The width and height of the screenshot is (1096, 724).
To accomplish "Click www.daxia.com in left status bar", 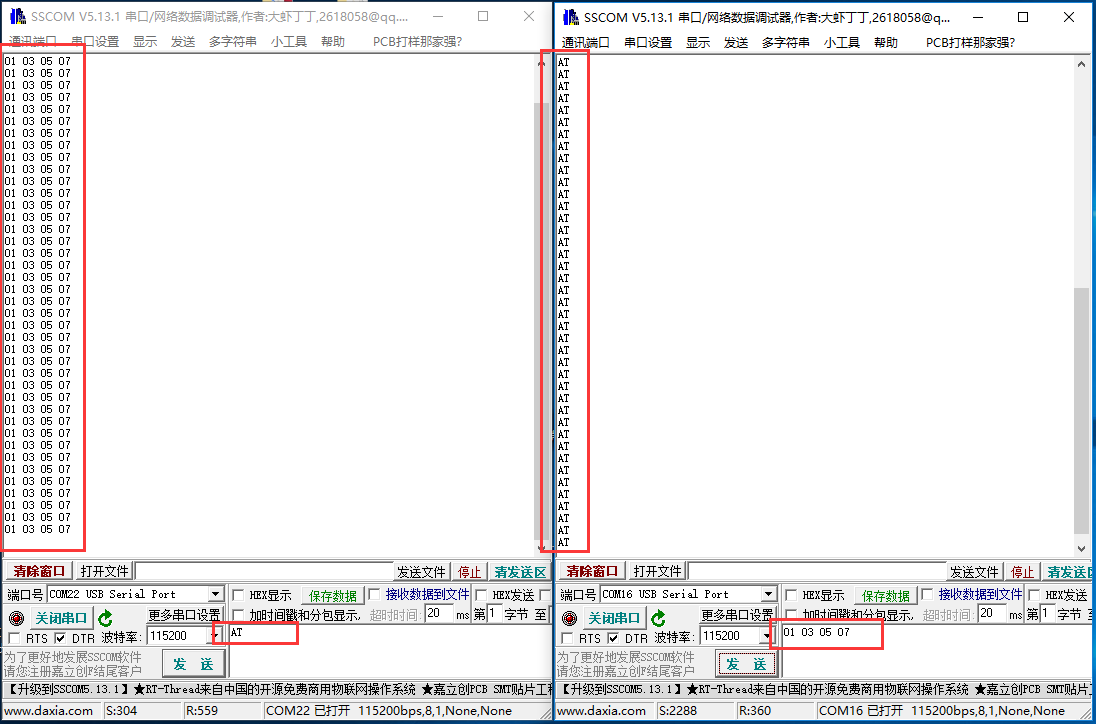I will (48, 711).
